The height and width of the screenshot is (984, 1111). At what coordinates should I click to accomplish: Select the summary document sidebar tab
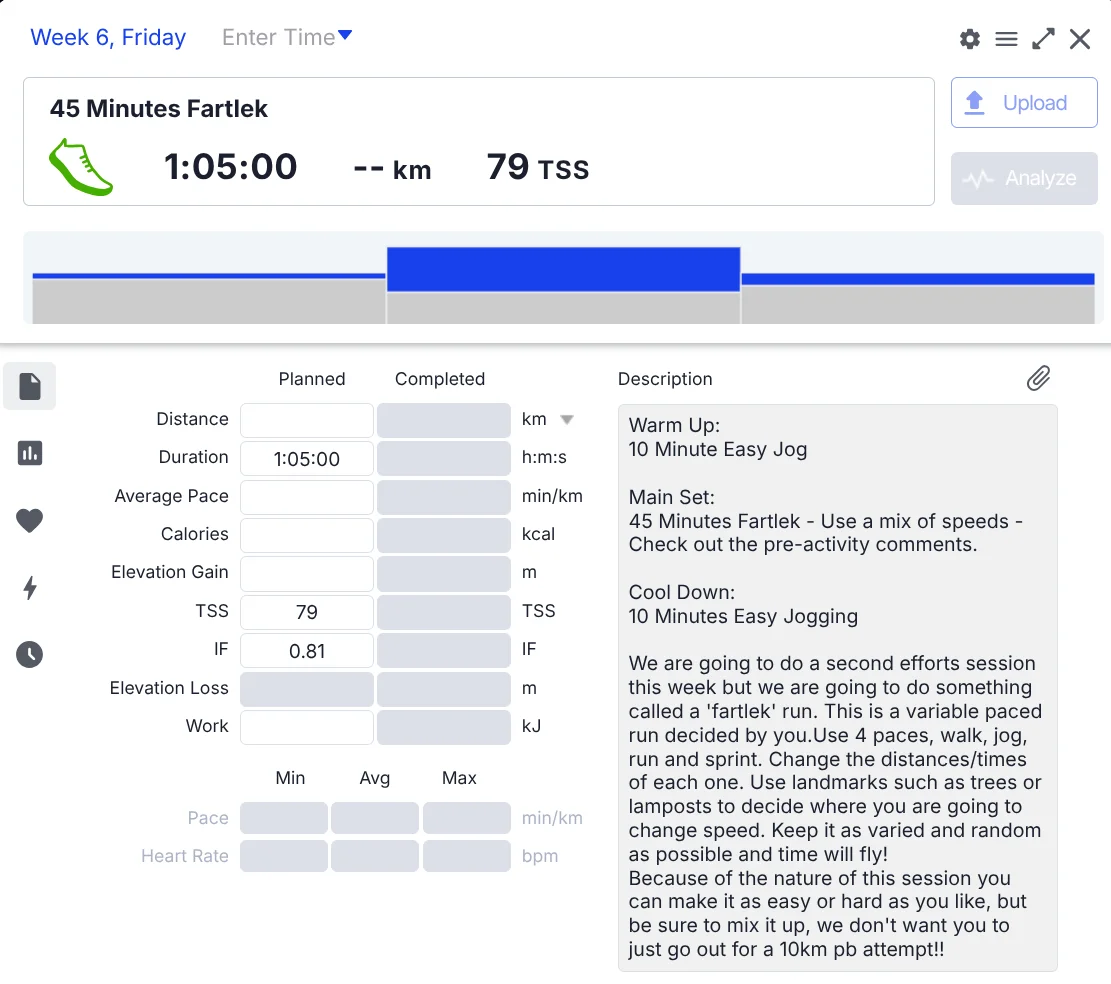point(30,386)
